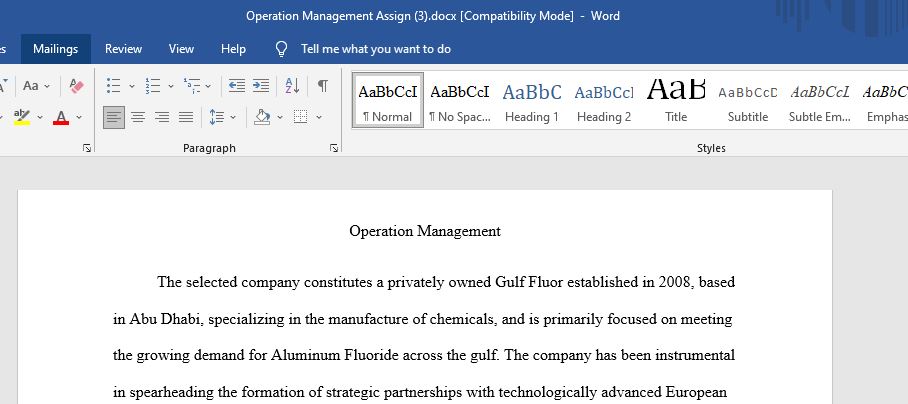Apply Subtitle style
Image resolution: width=908 pixels, height=404 pixels.
(748, 100)
